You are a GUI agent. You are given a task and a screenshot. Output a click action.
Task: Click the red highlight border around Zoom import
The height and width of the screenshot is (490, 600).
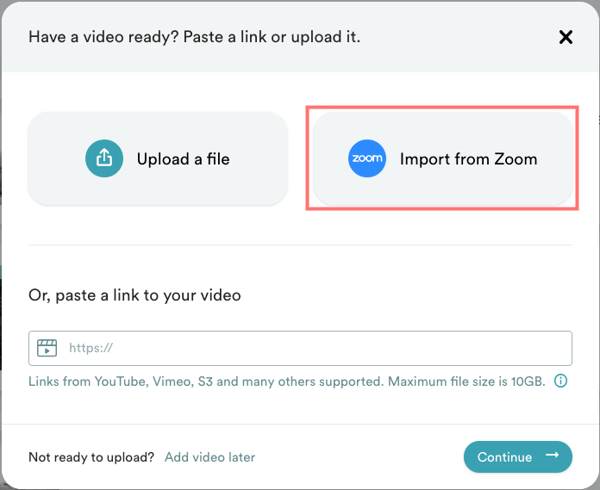[443, 105]
